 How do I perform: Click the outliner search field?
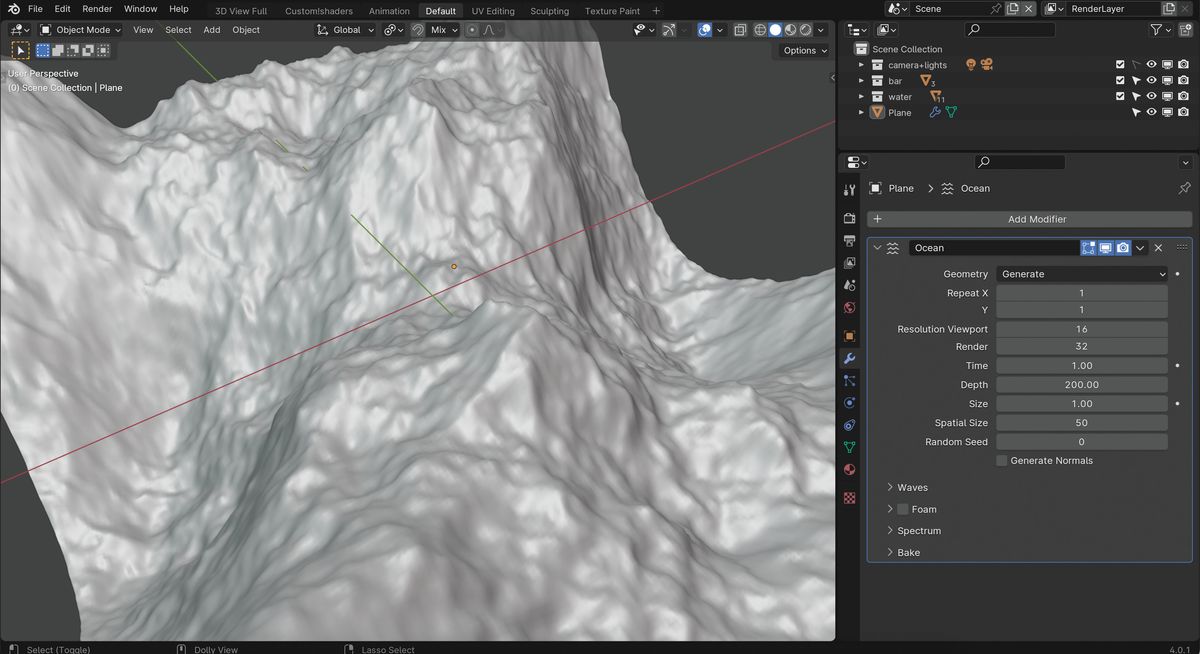[1008, 29]
